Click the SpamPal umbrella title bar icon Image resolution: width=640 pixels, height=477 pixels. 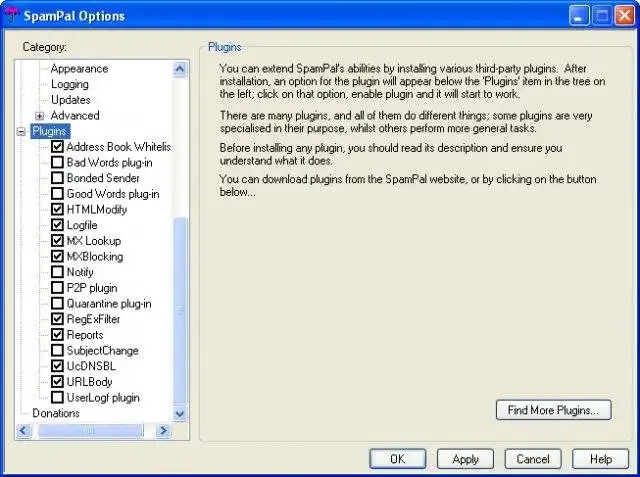point(11,15)
